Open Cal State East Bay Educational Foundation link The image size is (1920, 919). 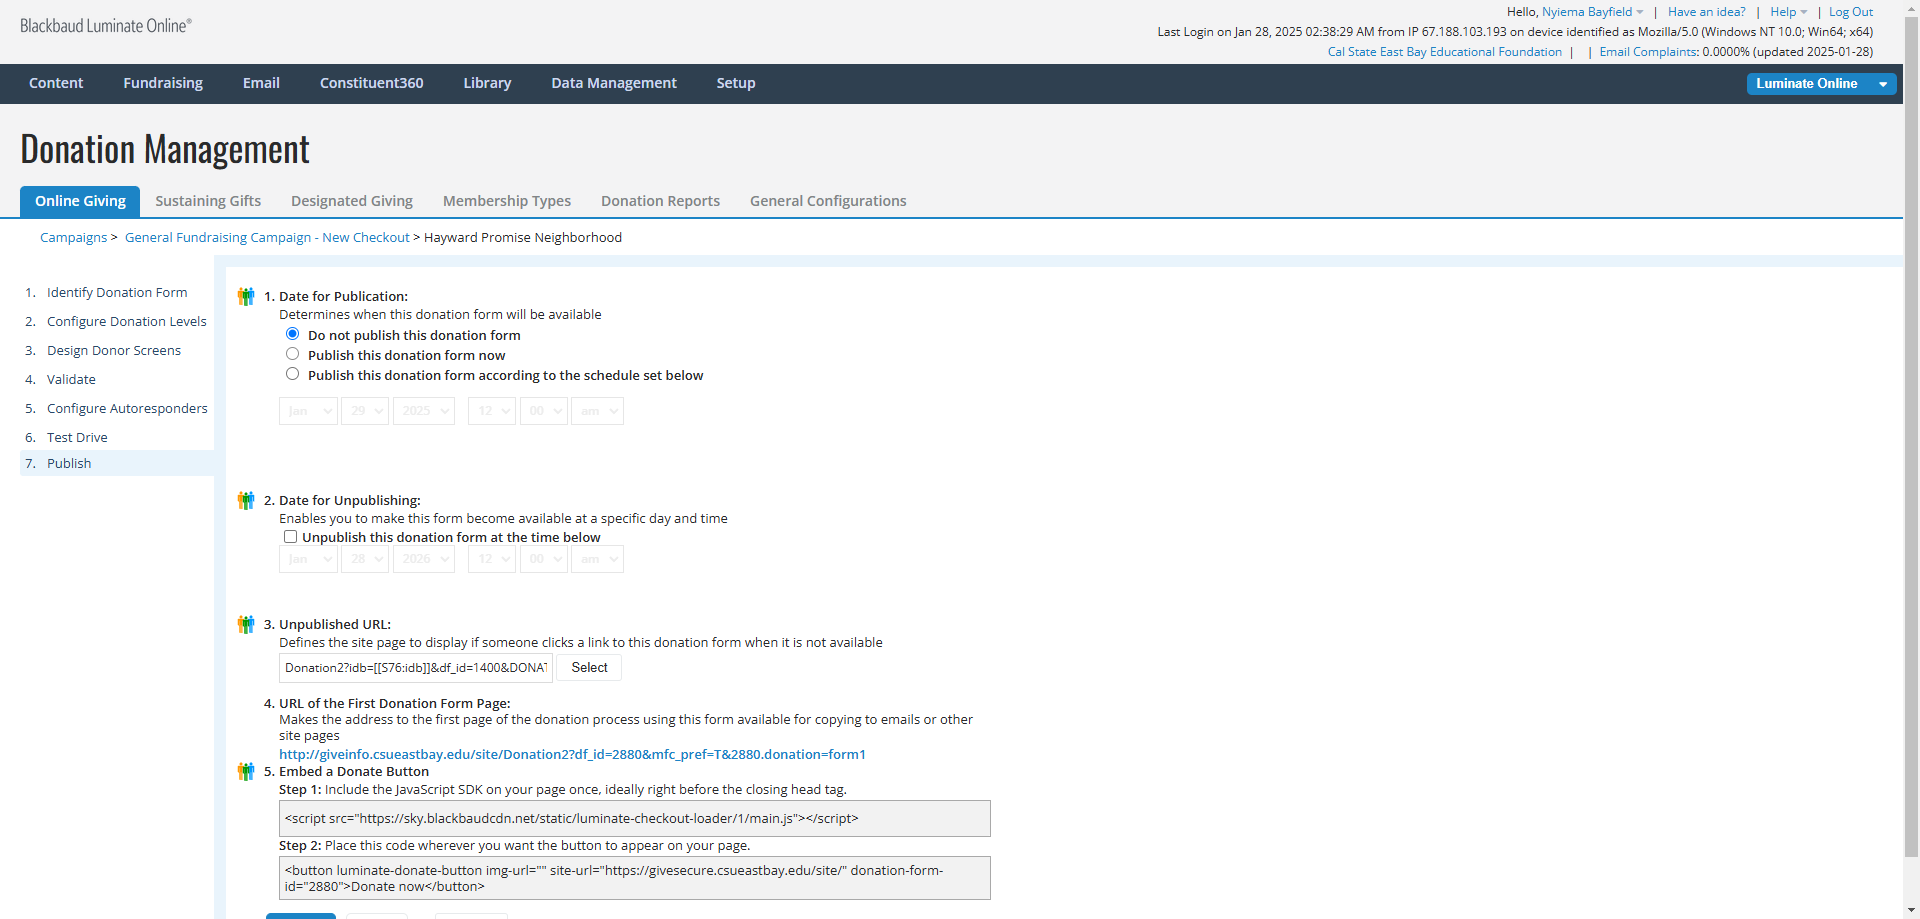[x=1444, y=52]
